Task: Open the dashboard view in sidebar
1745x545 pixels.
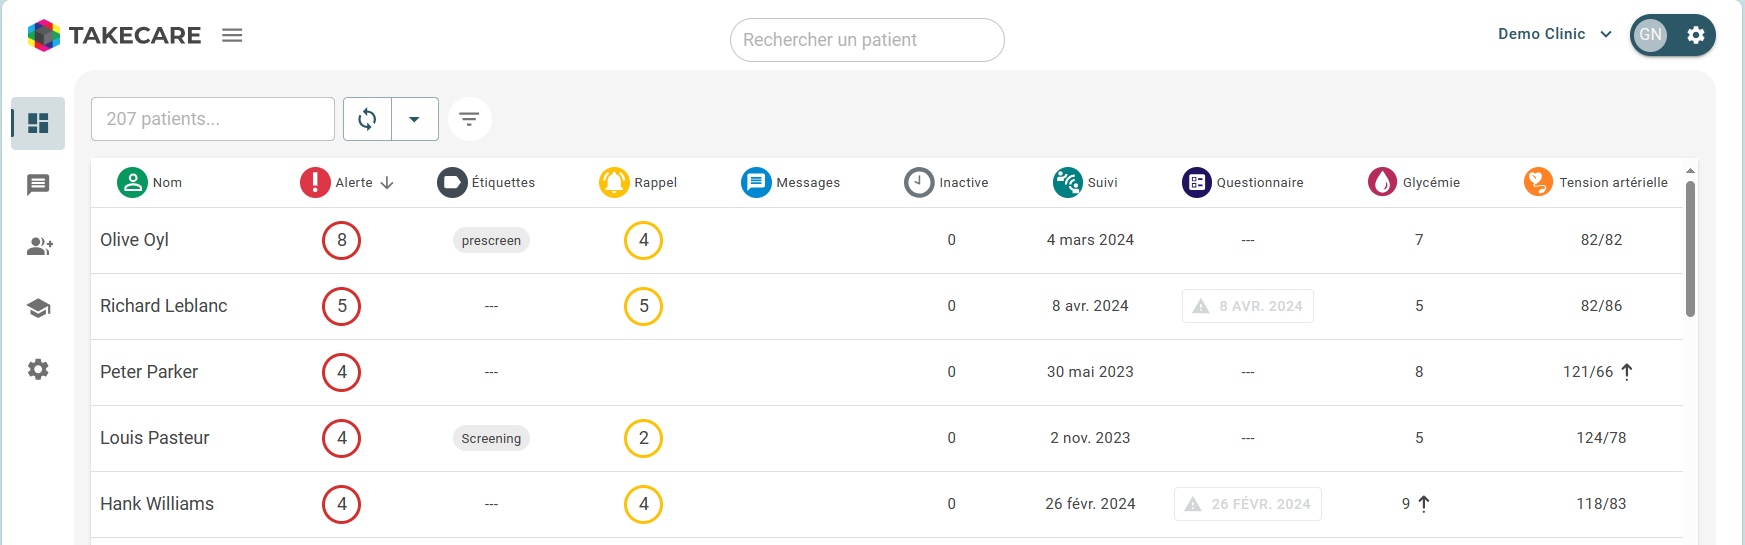Action: coord(38,123)
